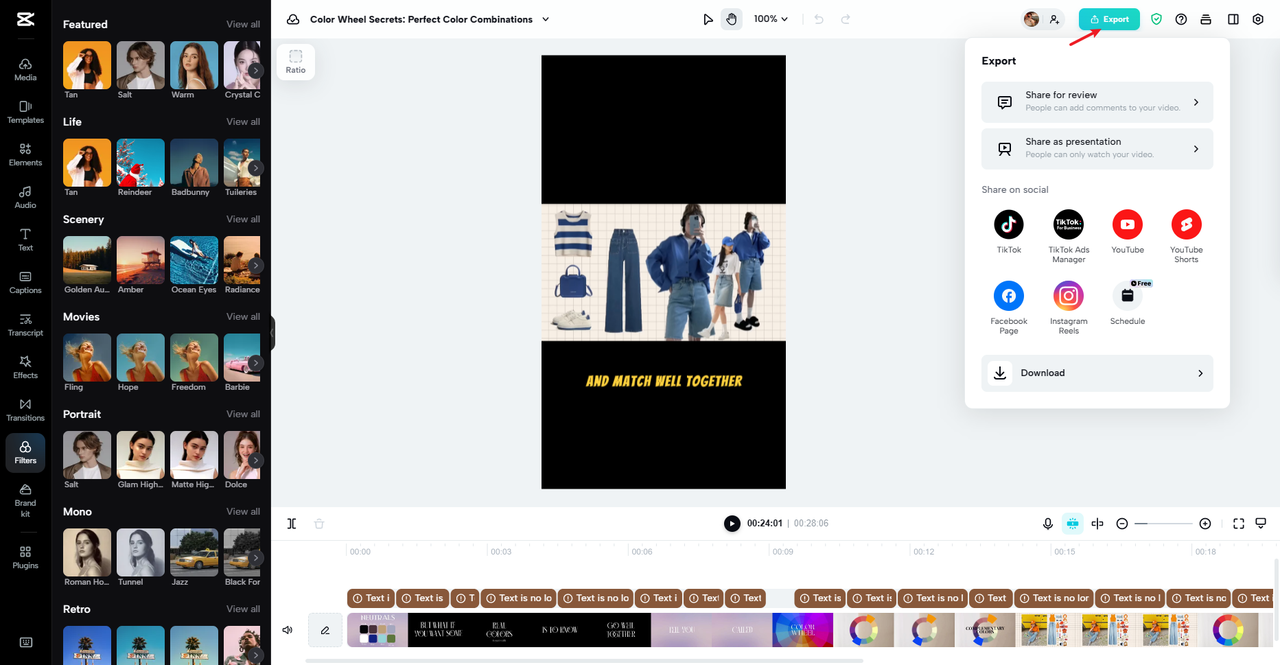The image size is (1280, 665).
Task: Open the Brand kit panel
Action: pyautogui.click(x=25, y=501)
